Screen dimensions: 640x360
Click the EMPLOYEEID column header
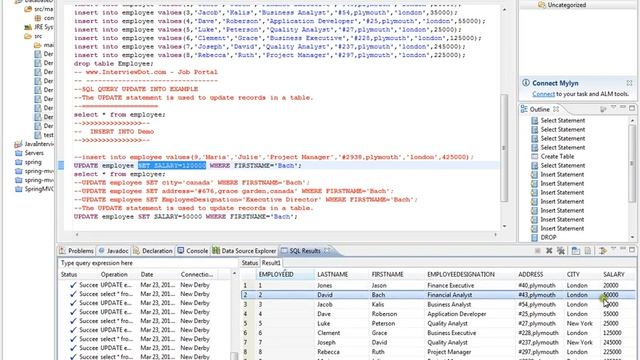click(x=285, y=274)
